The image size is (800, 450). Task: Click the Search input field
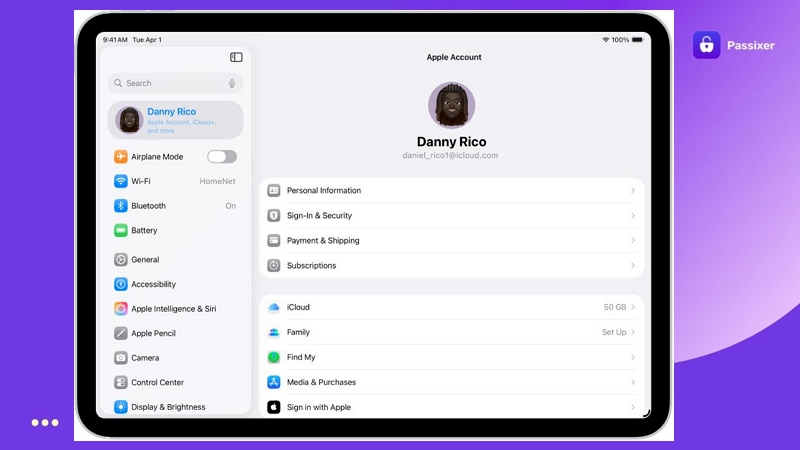pyautogui.click(x=175, y=83)
